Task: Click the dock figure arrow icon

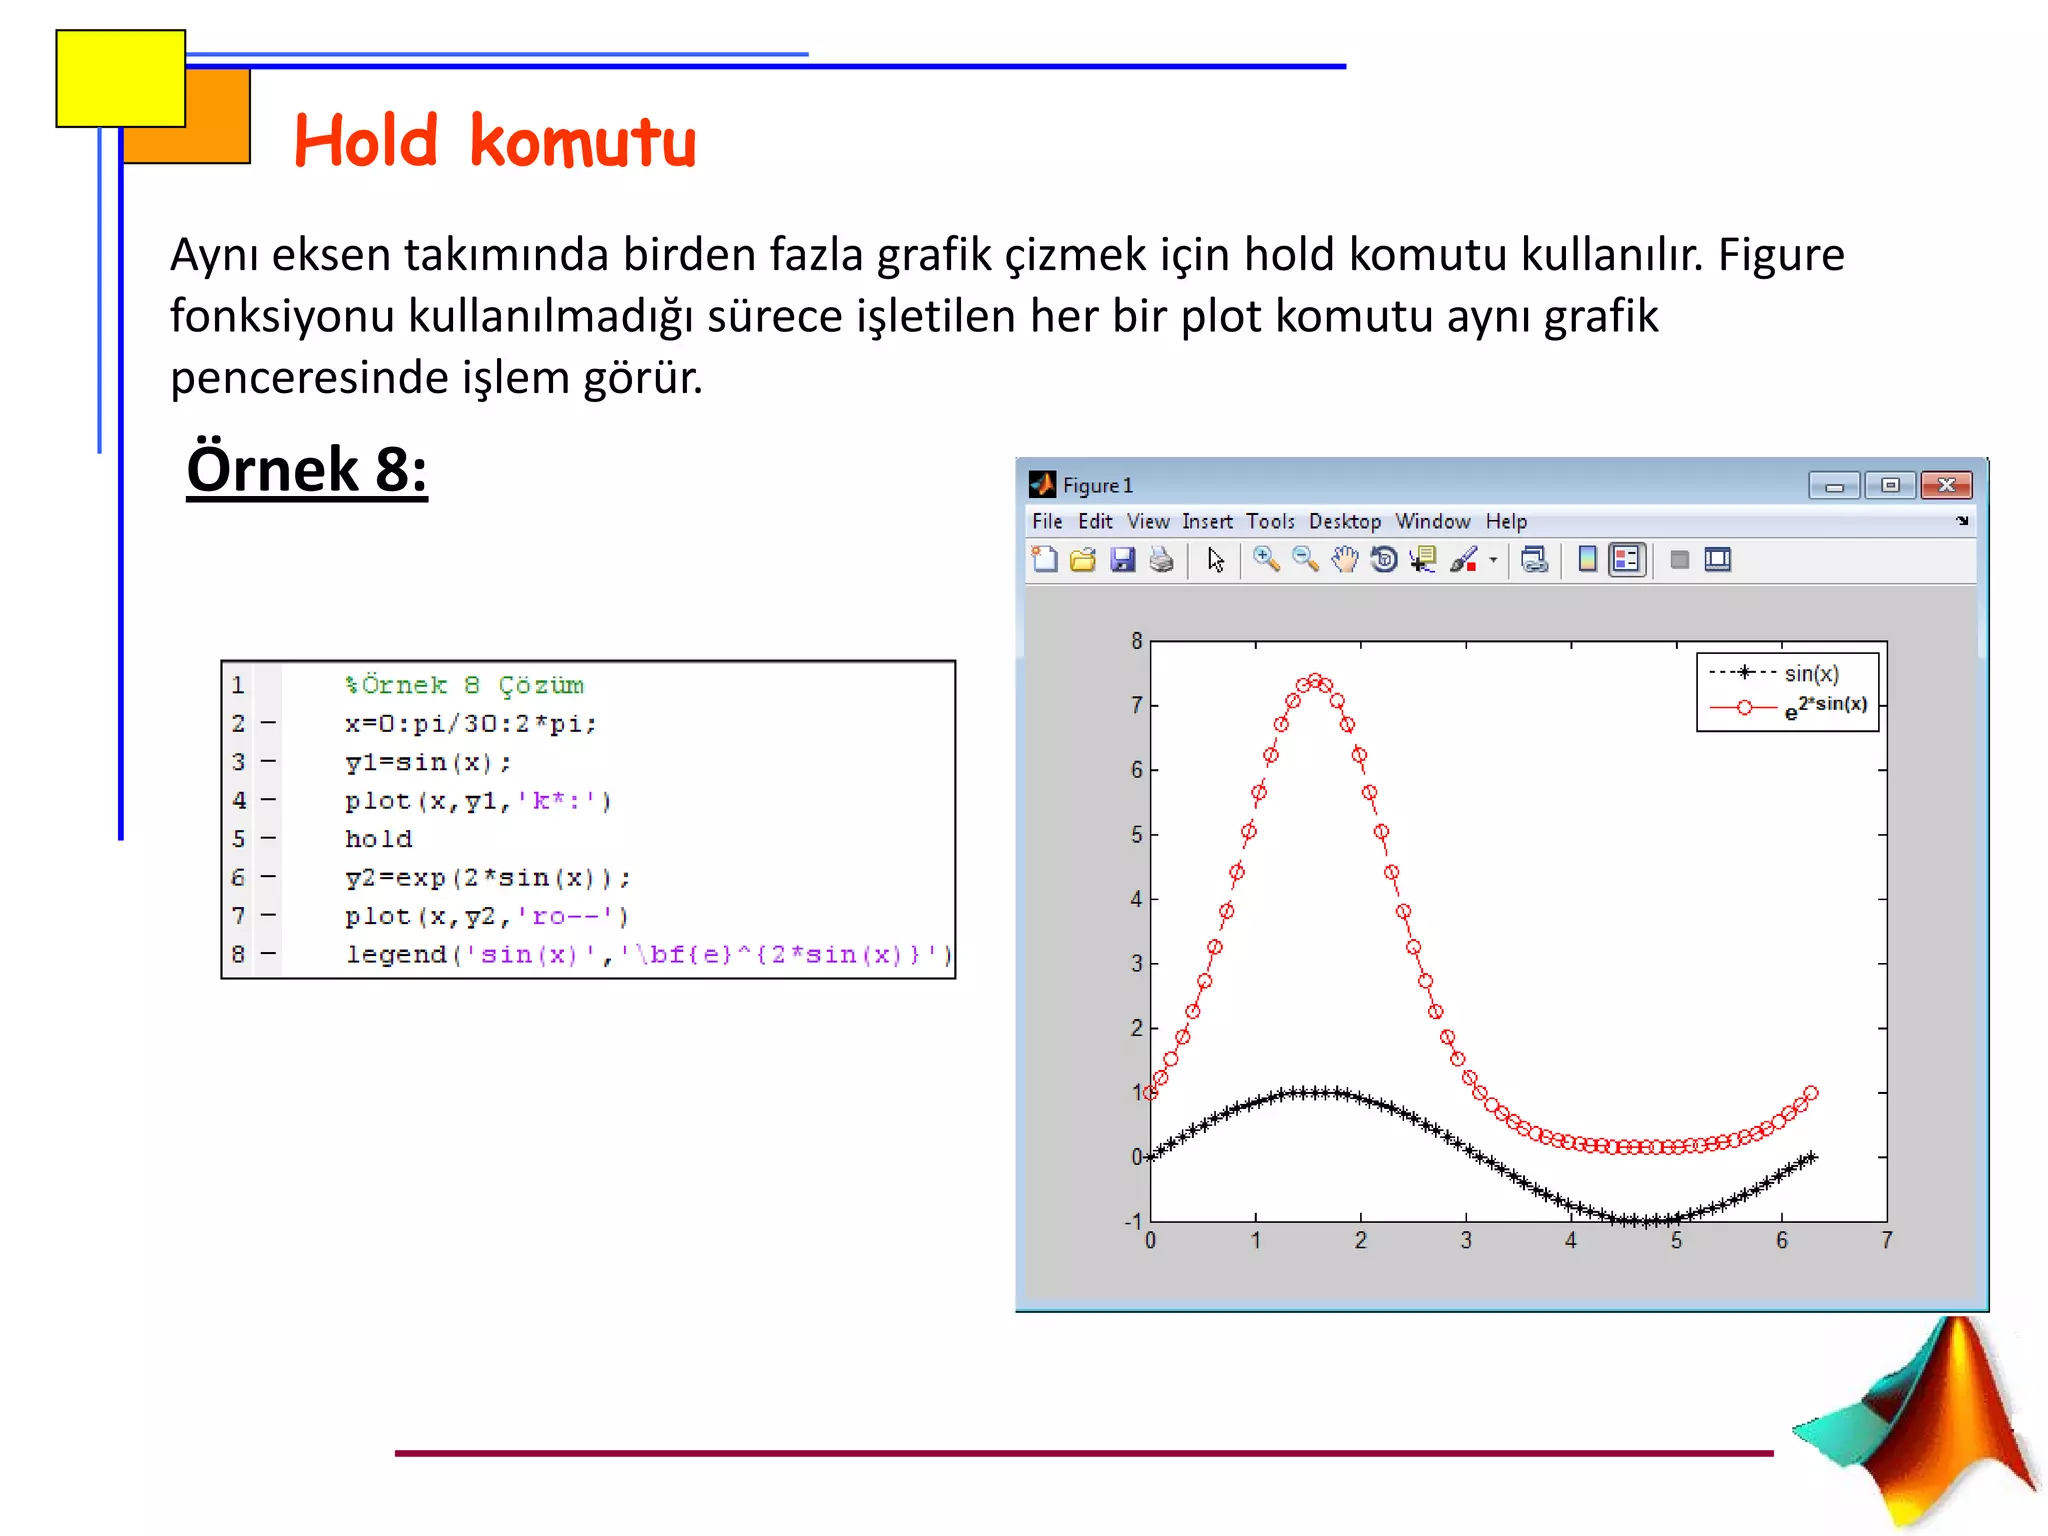Action: 1962,521
